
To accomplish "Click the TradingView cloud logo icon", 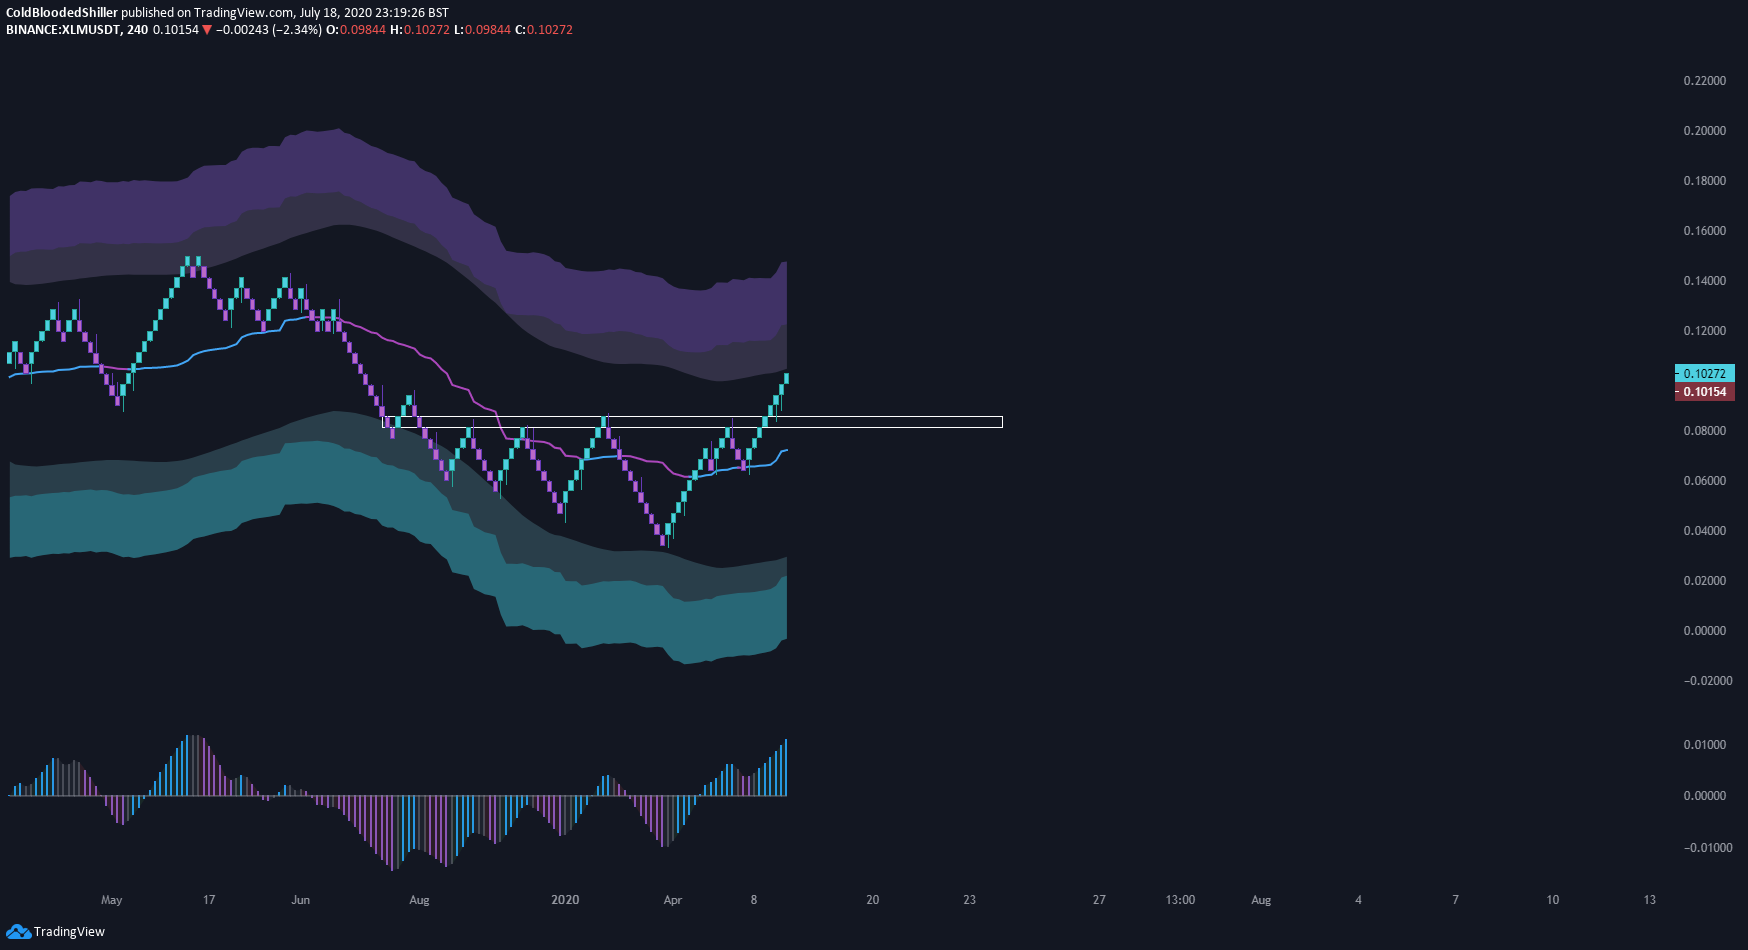I will 18,931.
